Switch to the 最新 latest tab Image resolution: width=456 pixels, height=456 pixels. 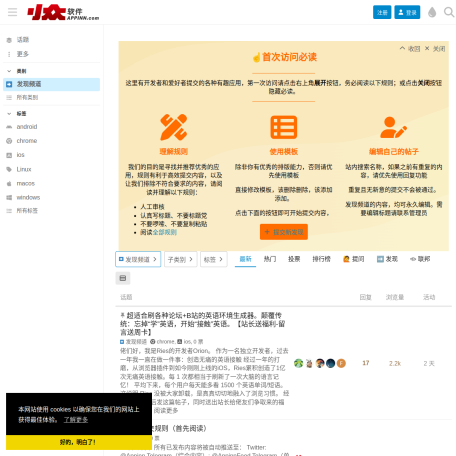point(245,259)
